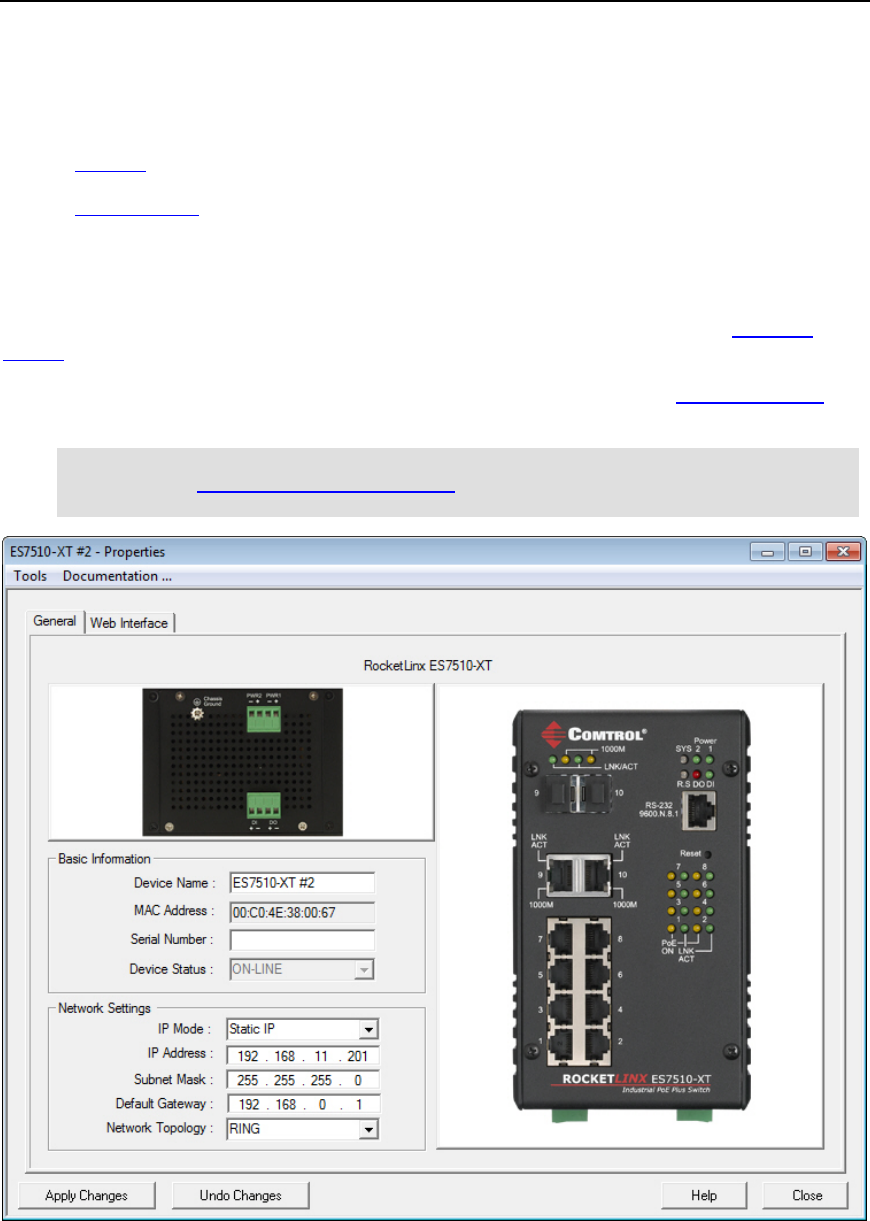870x1221 pixels.
Task: Open the Documentation menu
Action: (117, 576)
